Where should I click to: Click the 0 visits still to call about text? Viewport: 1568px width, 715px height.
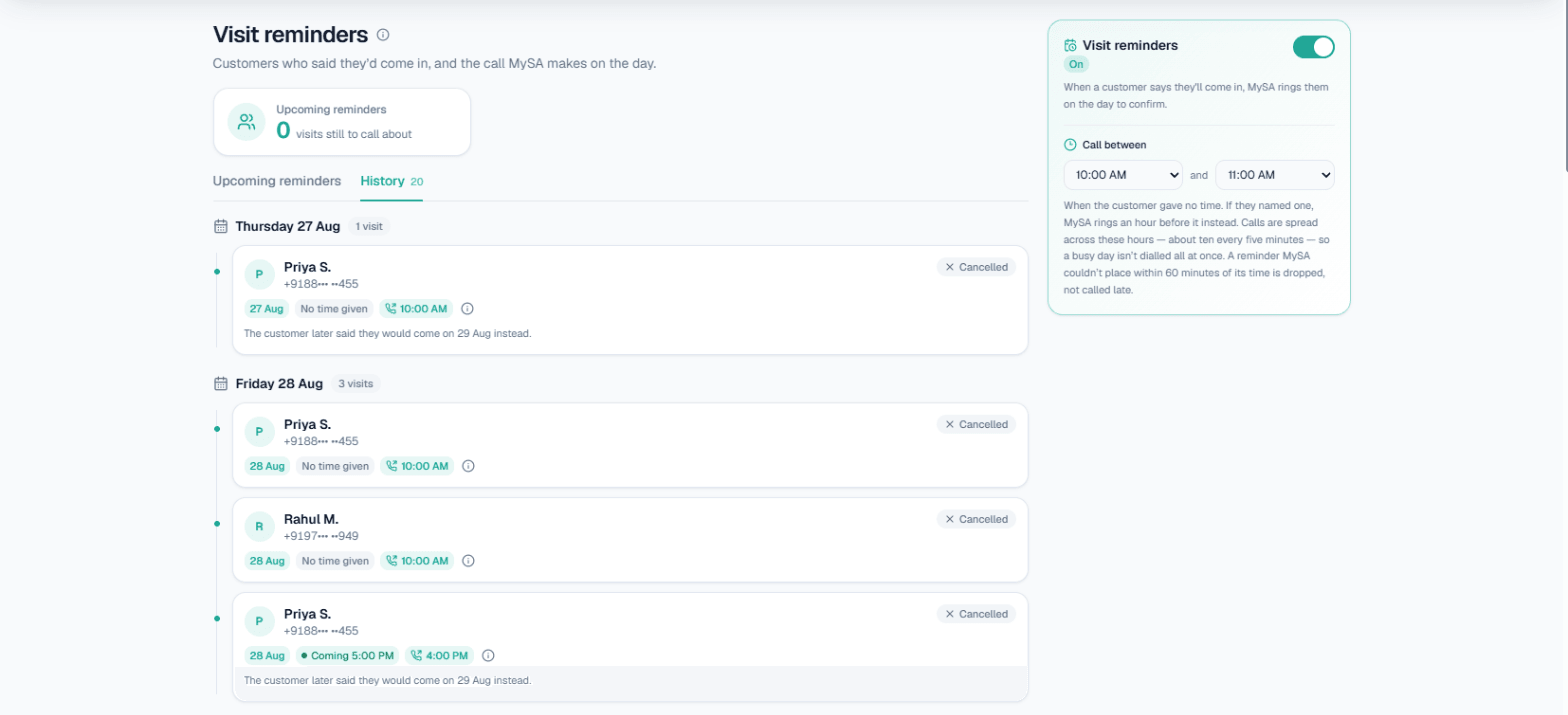coord(344,131)
